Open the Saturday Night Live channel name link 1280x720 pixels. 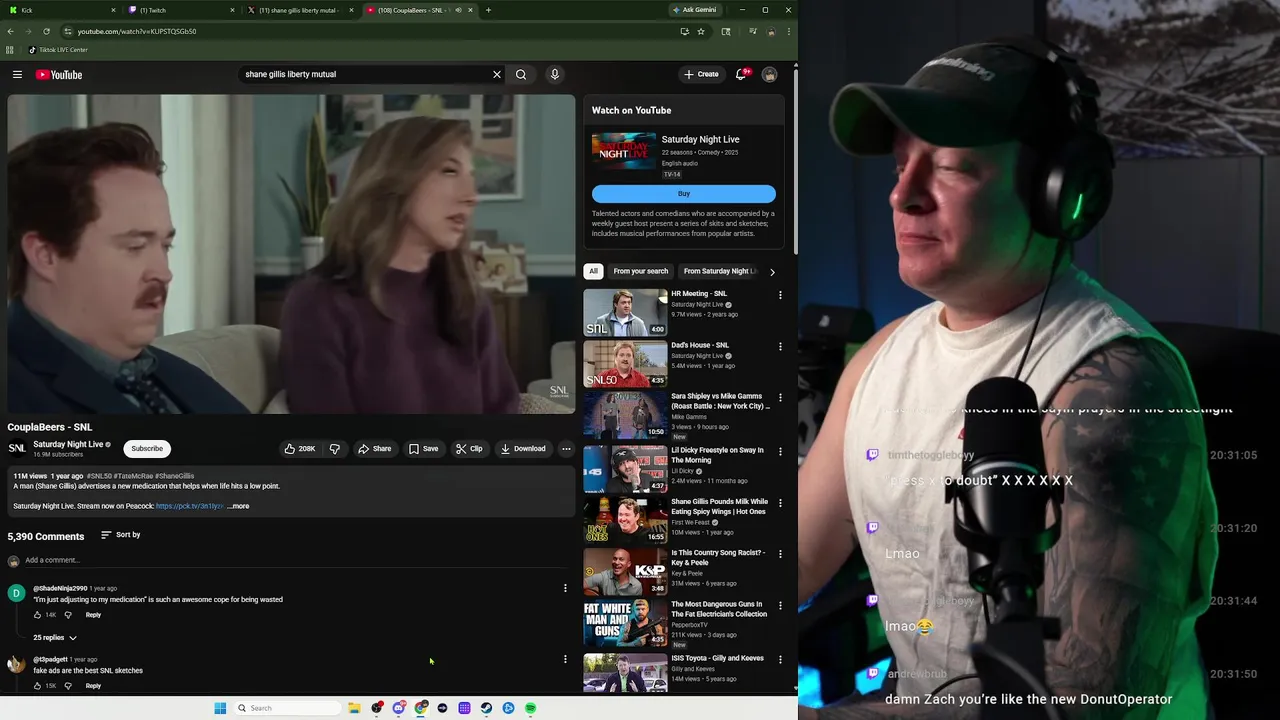[x=69, y=444]
